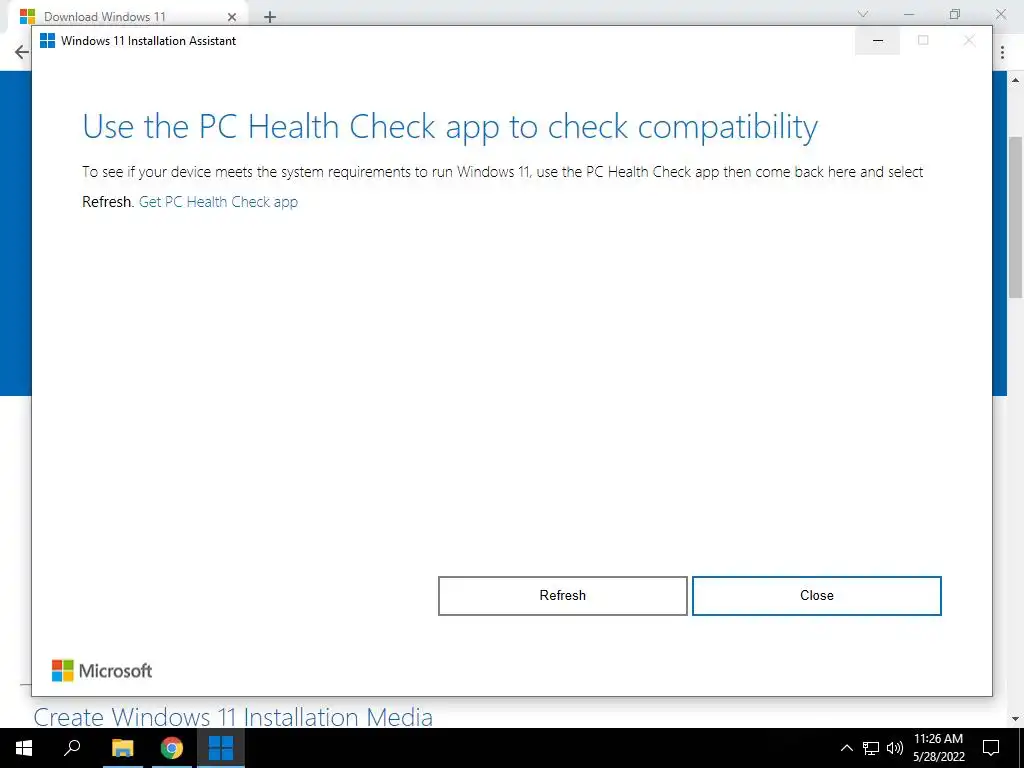Click the Create Windows 11 Installation Media heading

[233, 717]
